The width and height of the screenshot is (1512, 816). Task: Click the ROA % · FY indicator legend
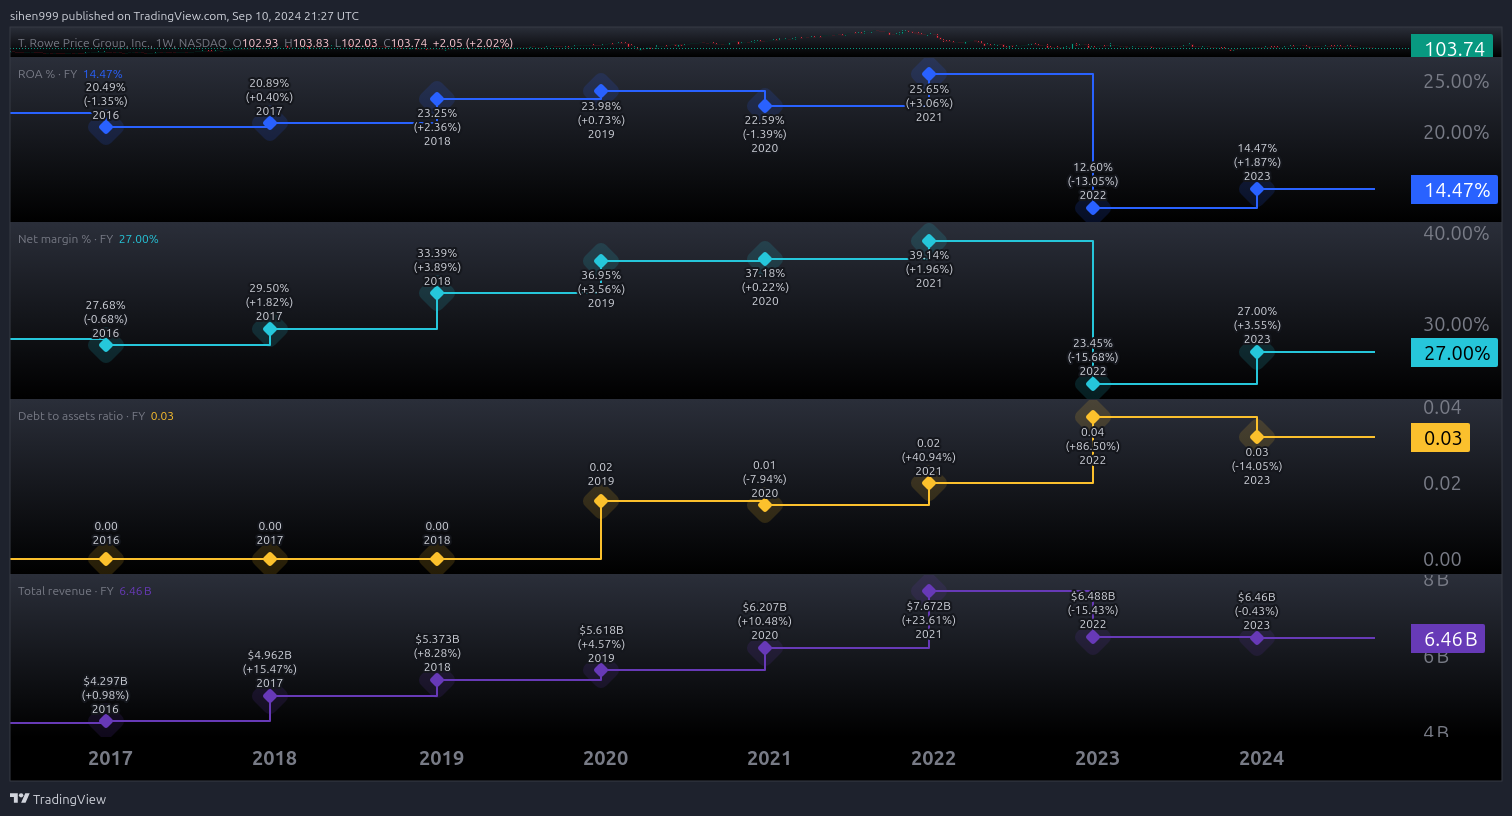pyautogui.click(x=70, y=74)
